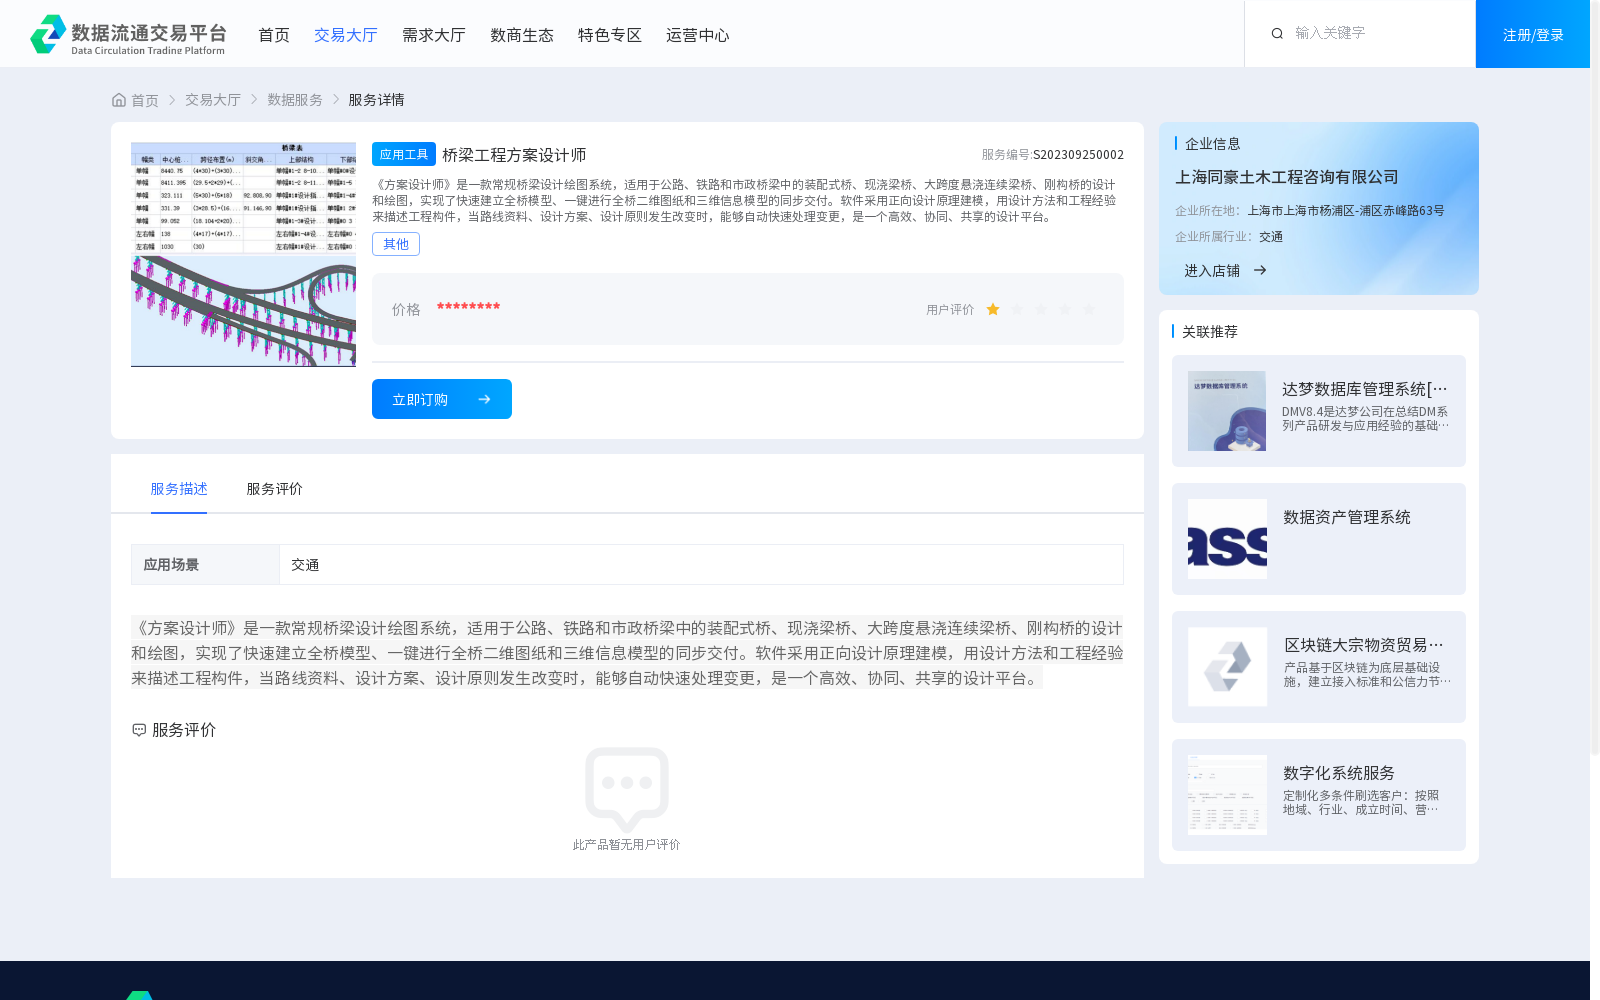Click the 应用工具 label badge
Viewport: 1600px width, 1000px height.
[x=404, y=154]
